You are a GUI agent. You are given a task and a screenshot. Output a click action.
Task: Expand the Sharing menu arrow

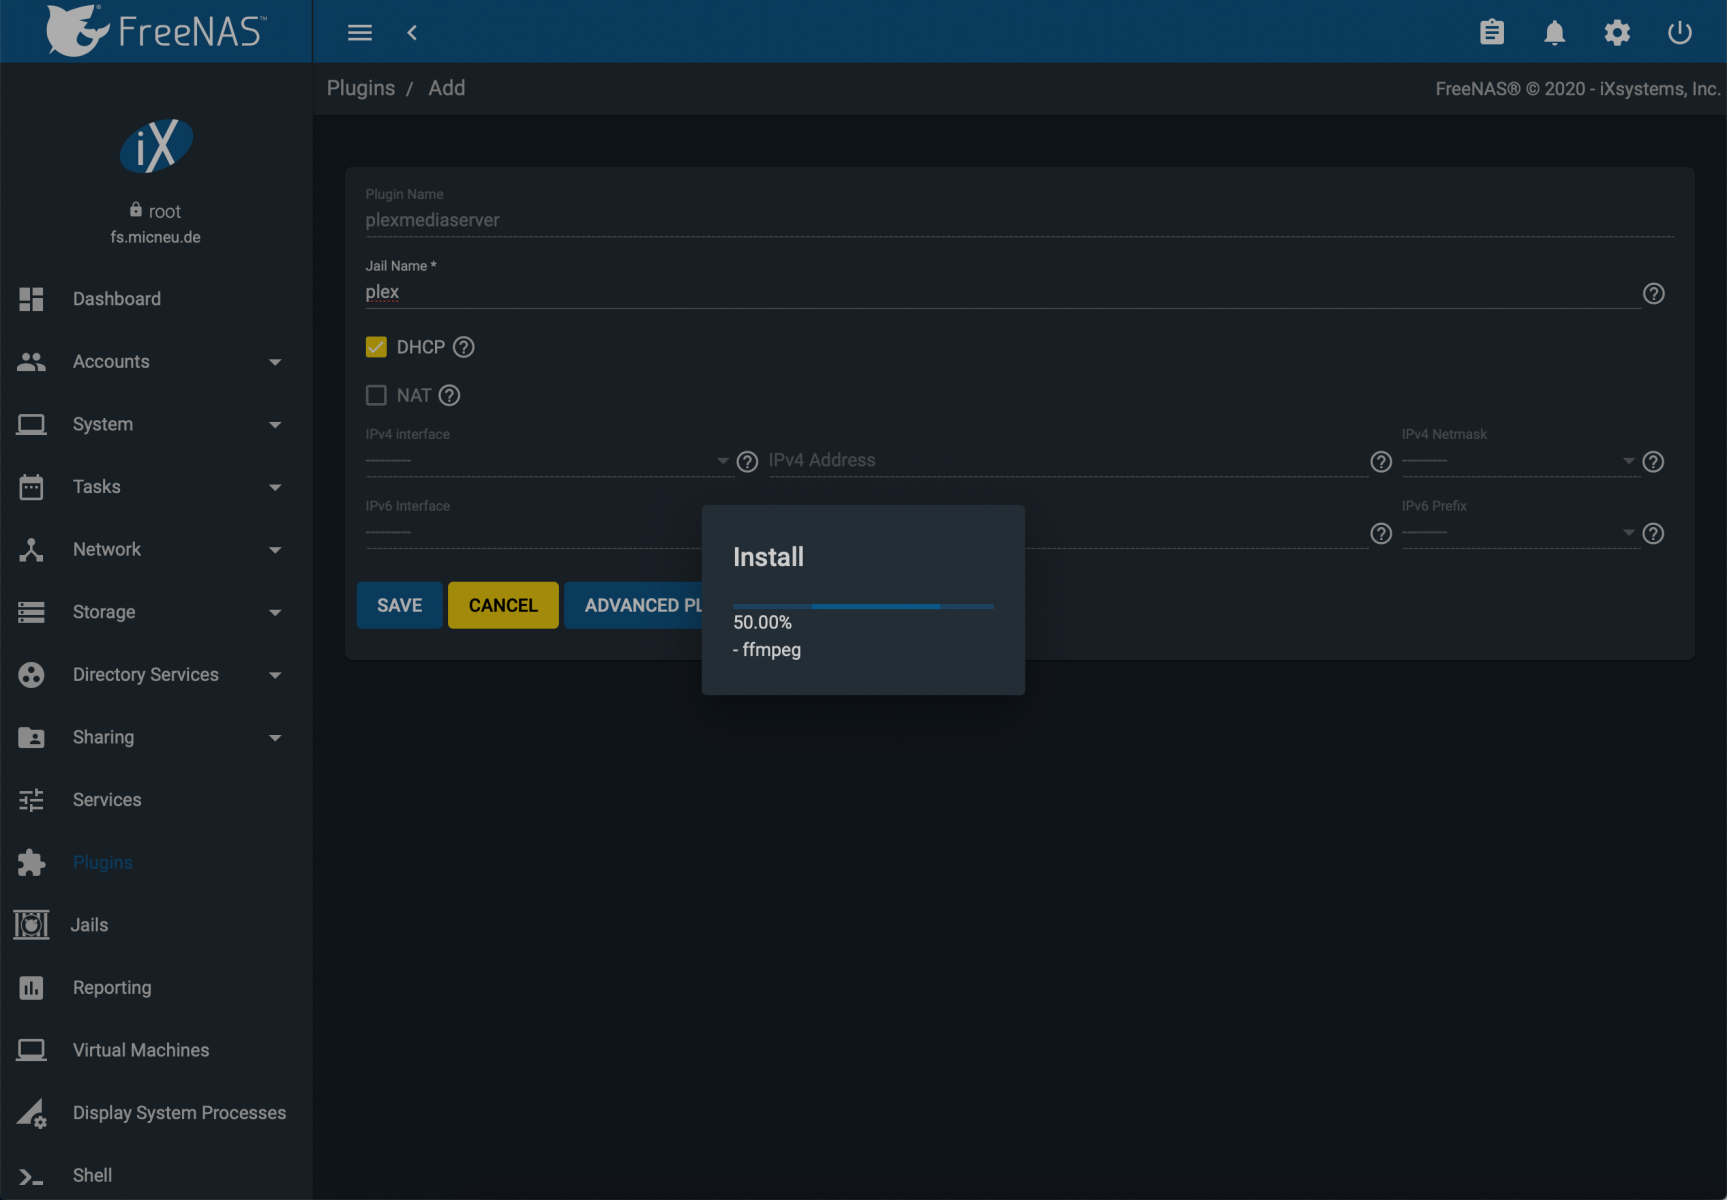(x=275, y=738)
